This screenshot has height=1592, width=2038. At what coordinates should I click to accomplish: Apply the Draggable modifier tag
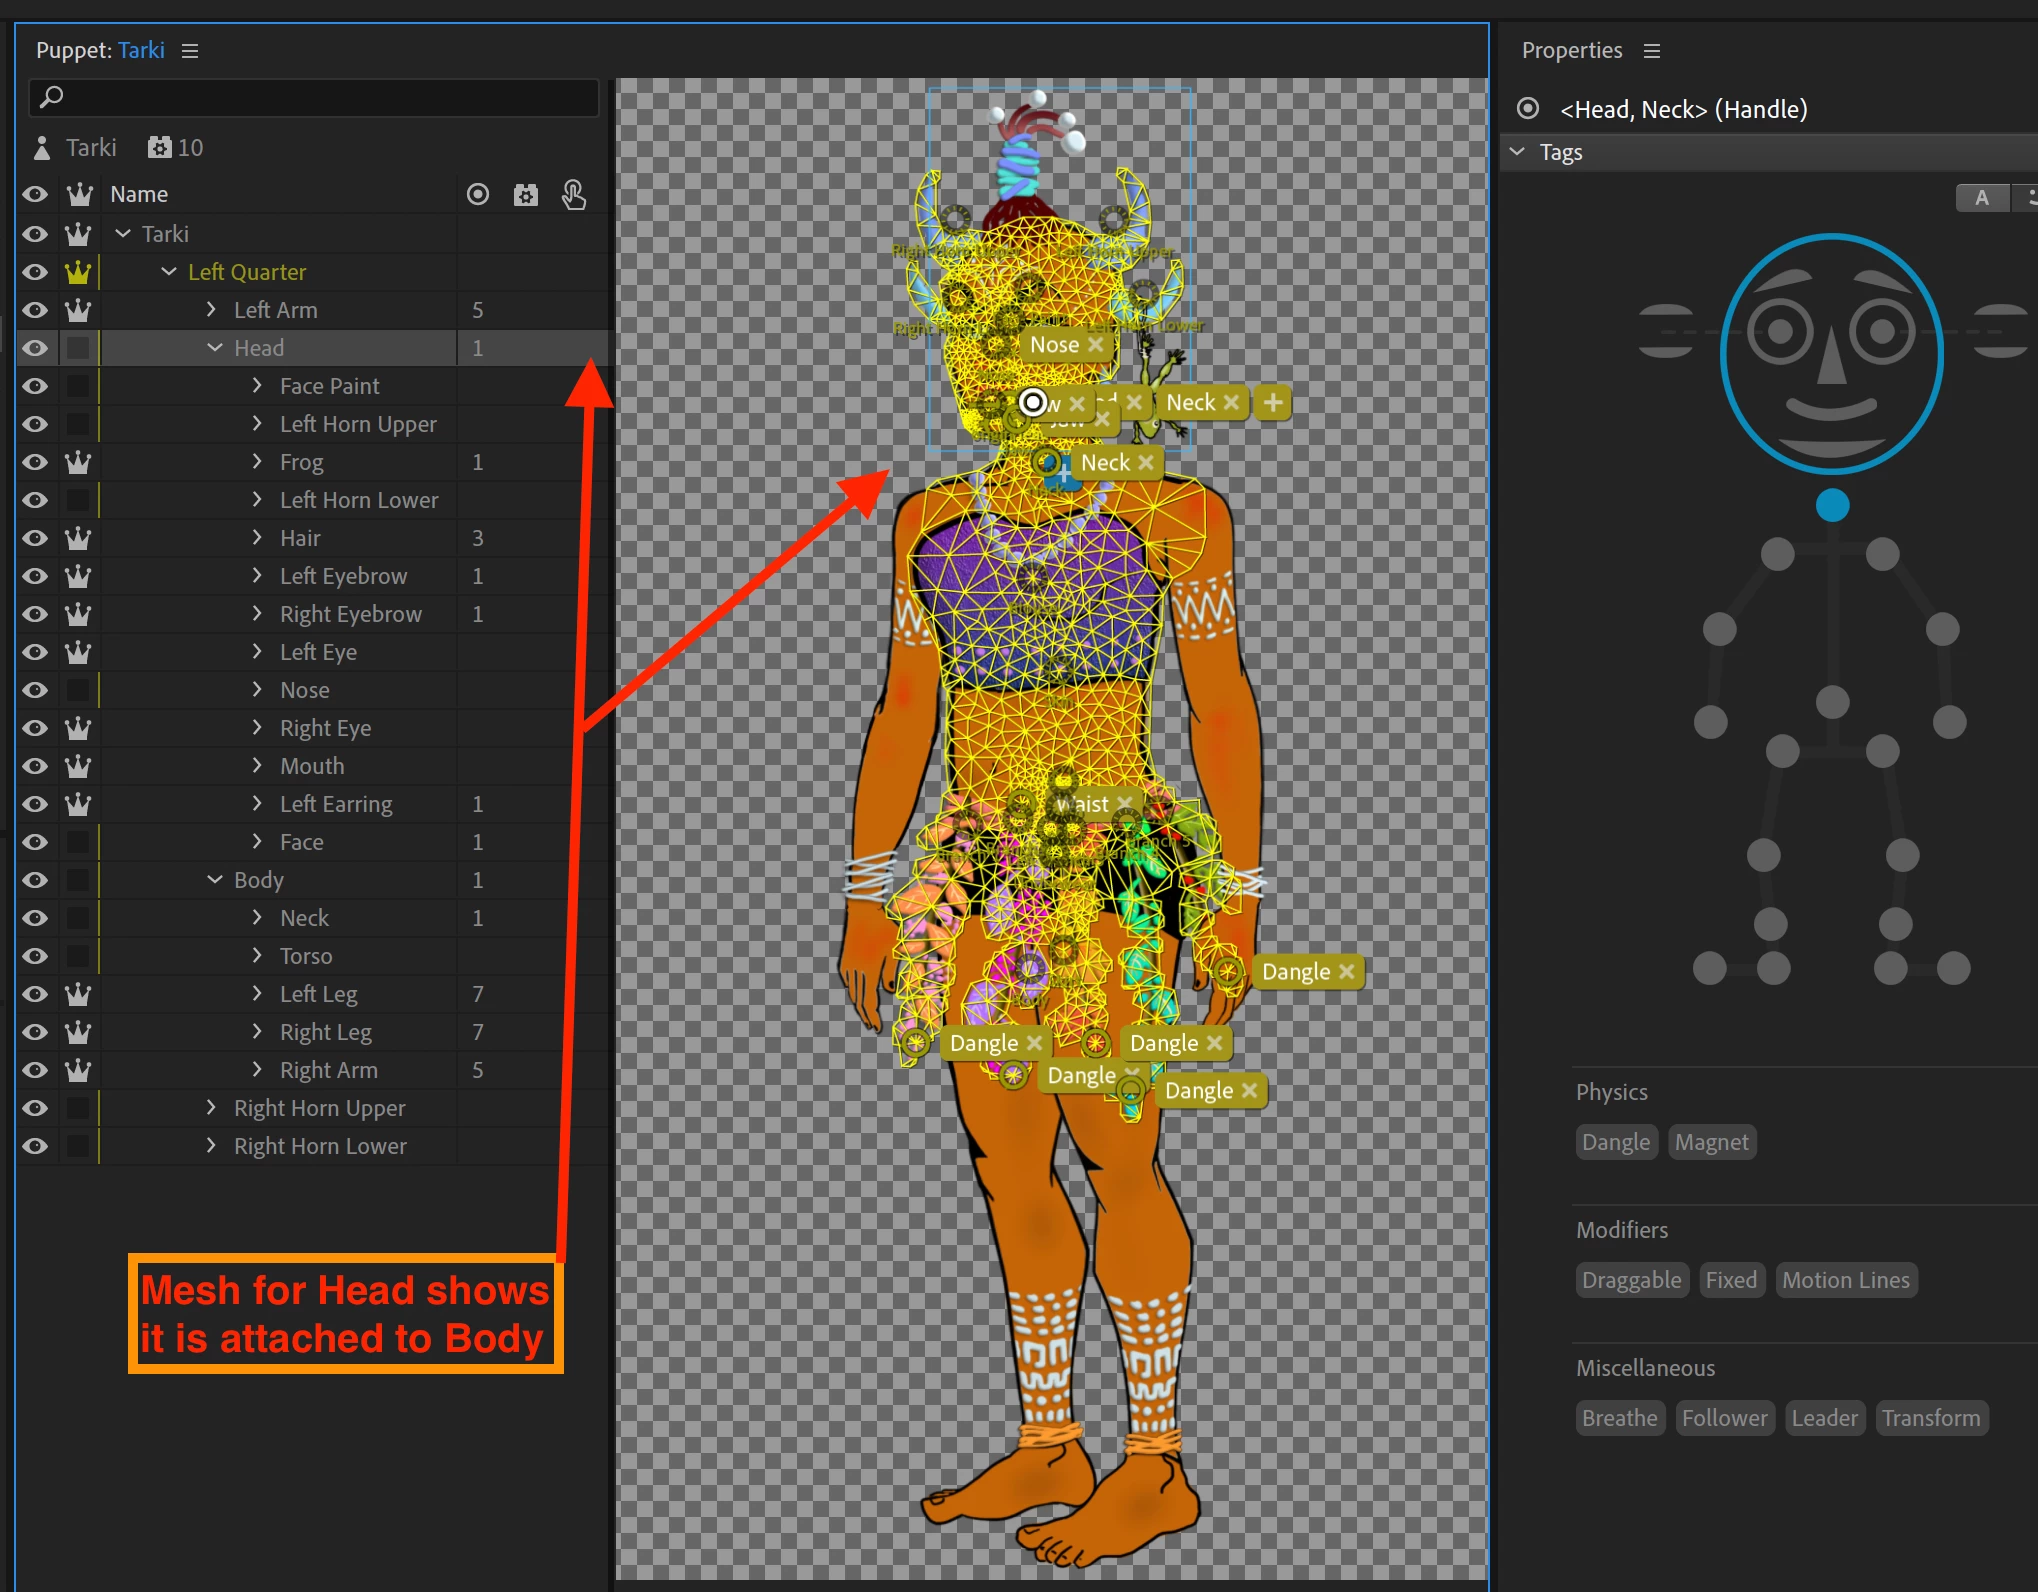(x=1631, y=1280)
